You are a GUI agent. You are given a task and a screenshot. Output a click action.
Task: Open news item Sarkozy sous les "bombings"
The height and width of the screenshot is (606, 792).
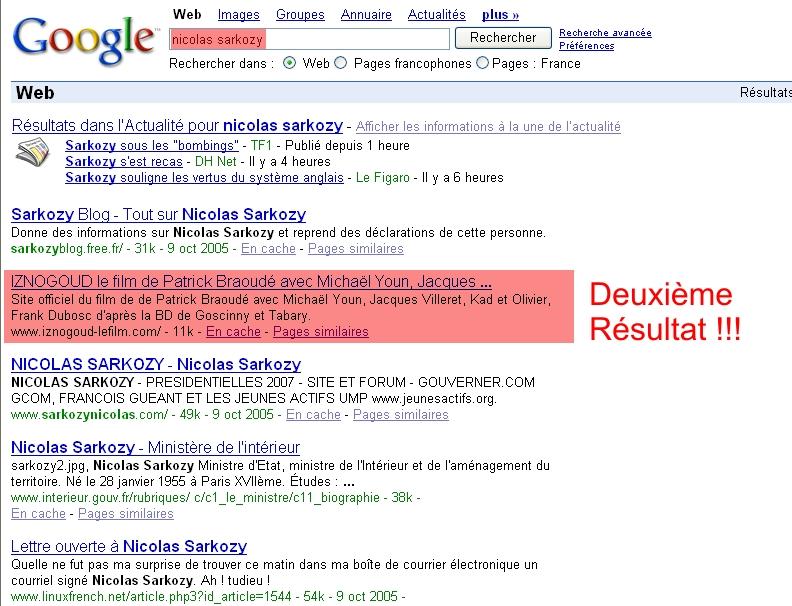(x=152, y=145)
